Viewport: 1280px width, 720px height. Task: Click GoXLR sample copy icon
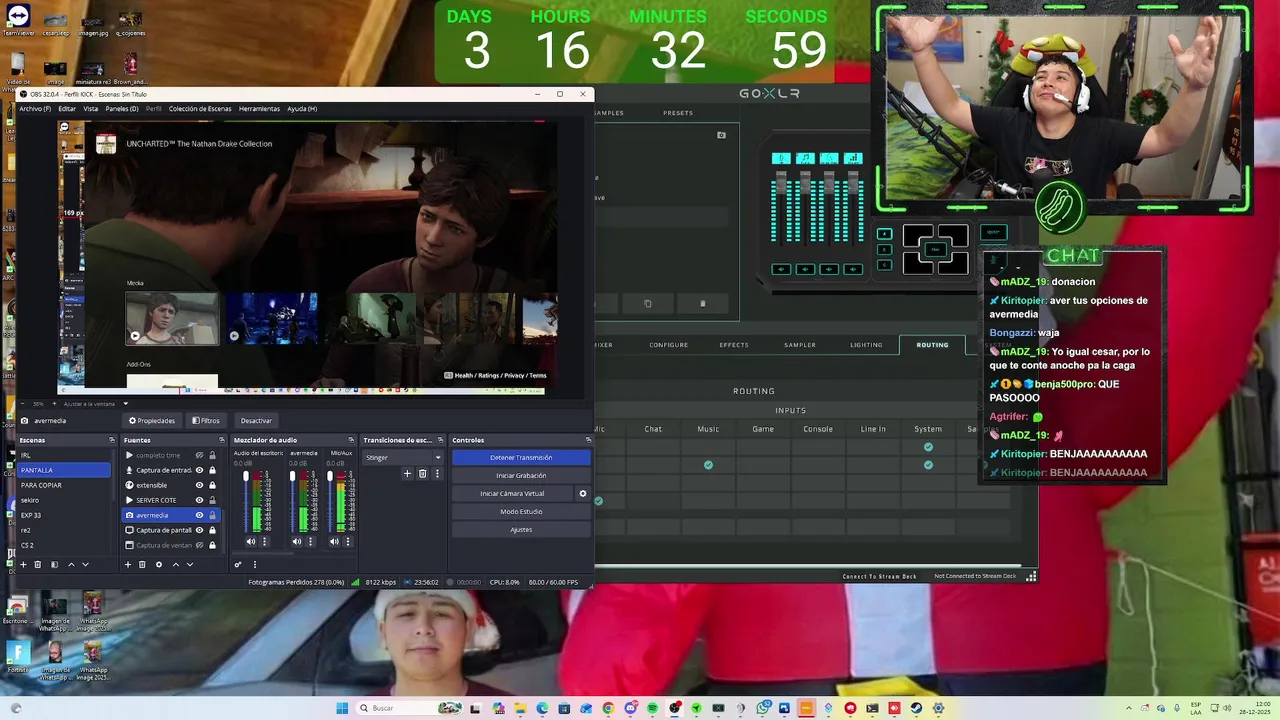(647, 303)
